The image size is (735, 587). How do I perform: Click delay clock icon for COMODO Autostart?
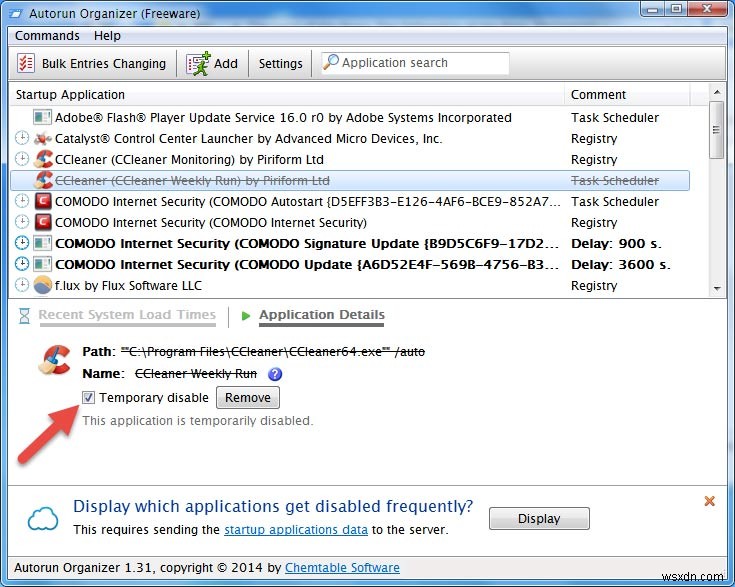[x=22, y=201]
